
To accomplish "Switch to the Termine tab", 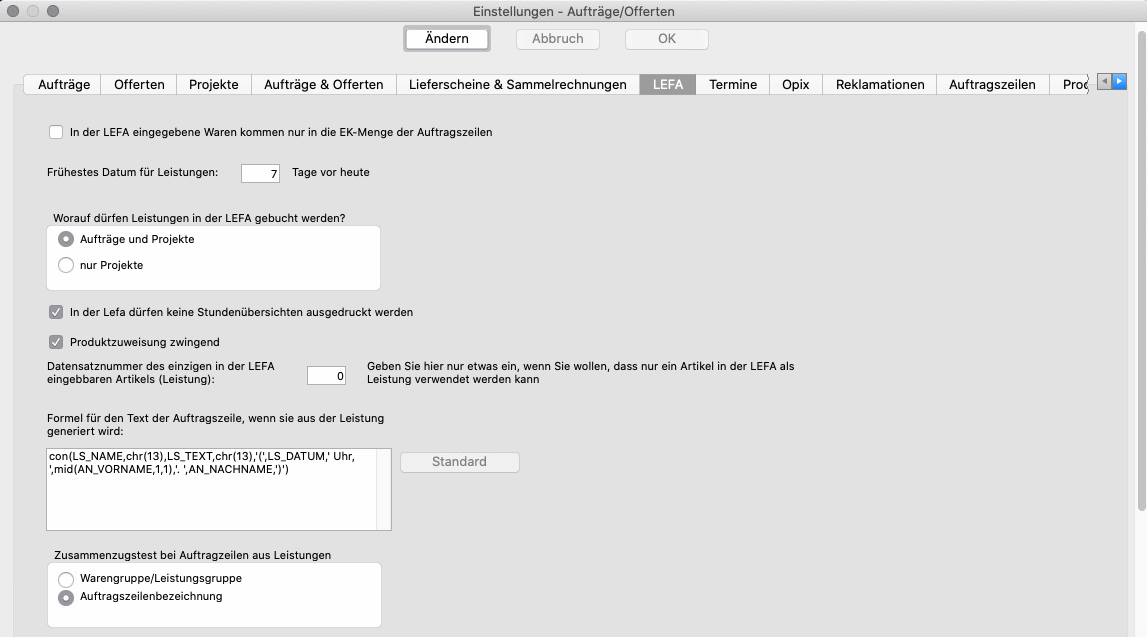I will 732,84.
